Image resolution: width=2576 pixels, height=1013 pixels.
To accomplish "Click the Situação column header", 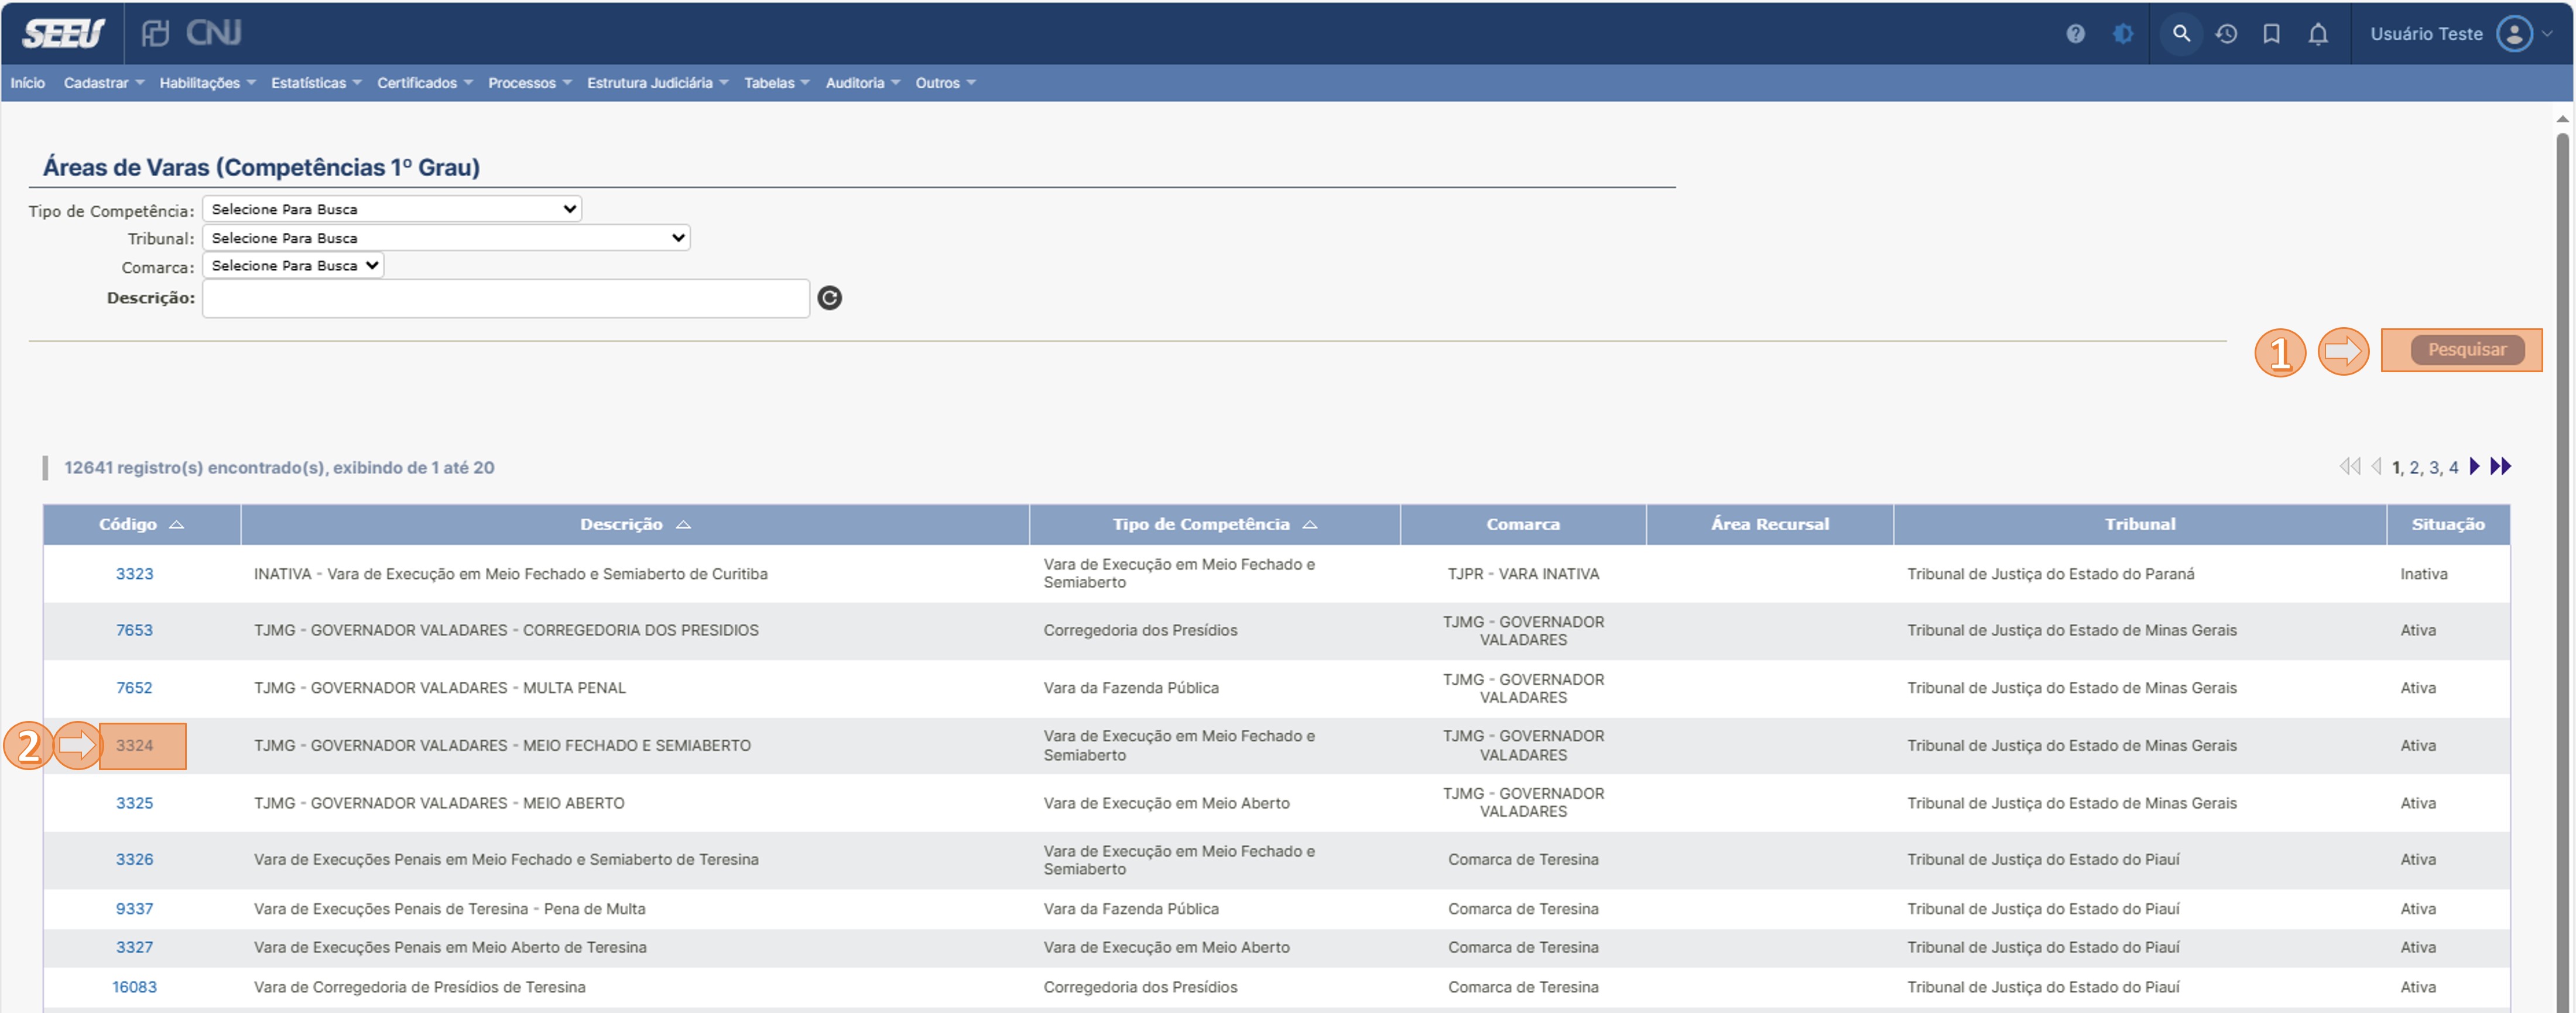I will [x=2447, y=524].
